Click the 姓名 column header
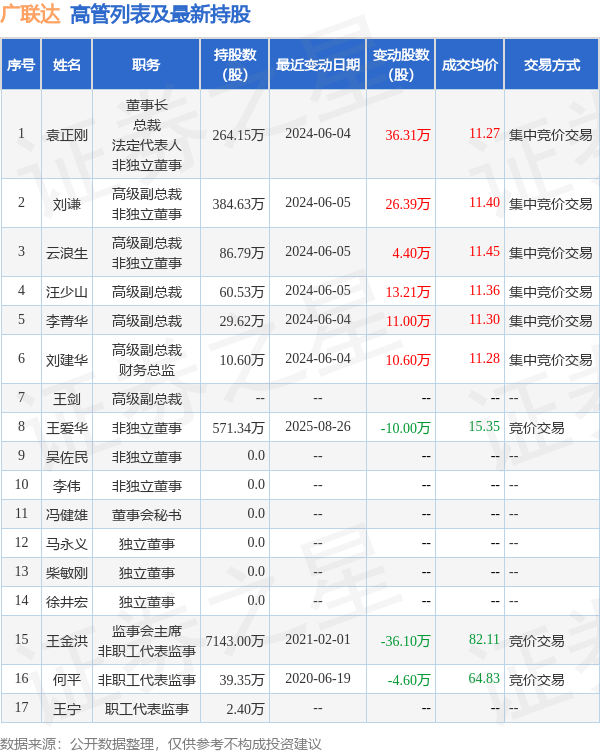Viewport: 600px width, 753px height. click(x=67, y=64)
